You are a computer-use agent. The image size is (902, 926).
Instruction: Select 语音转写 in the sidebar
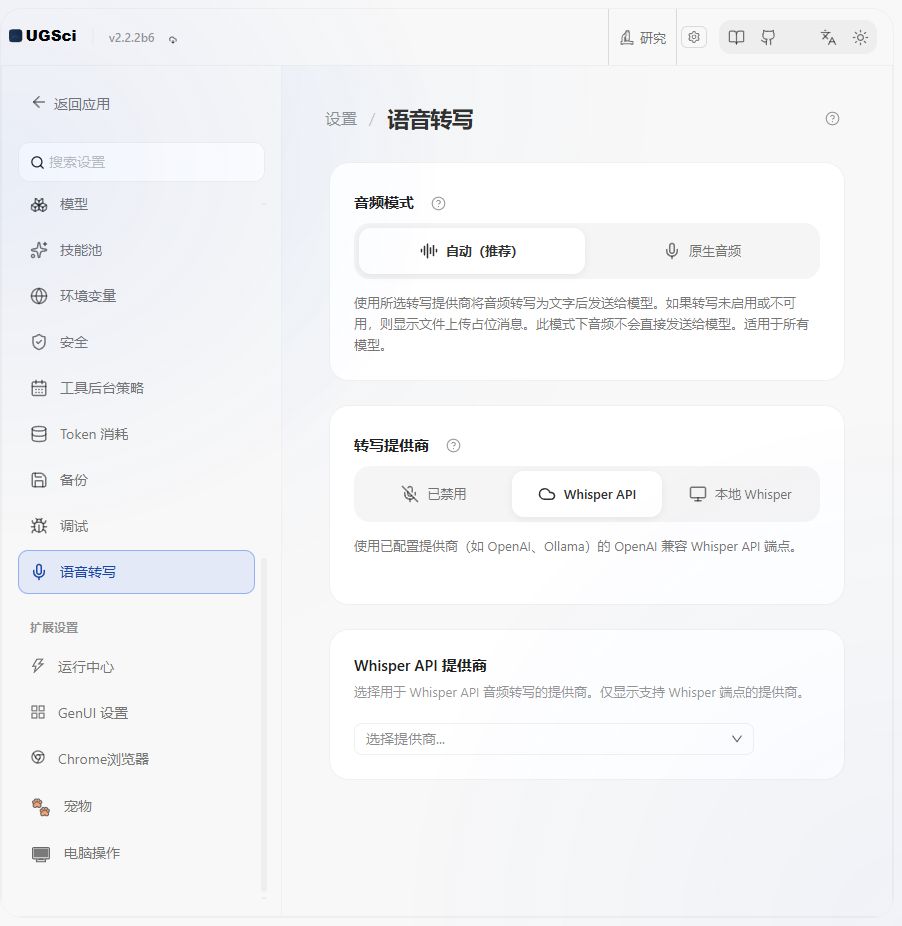pyautogui.click(x=136, y=572)
